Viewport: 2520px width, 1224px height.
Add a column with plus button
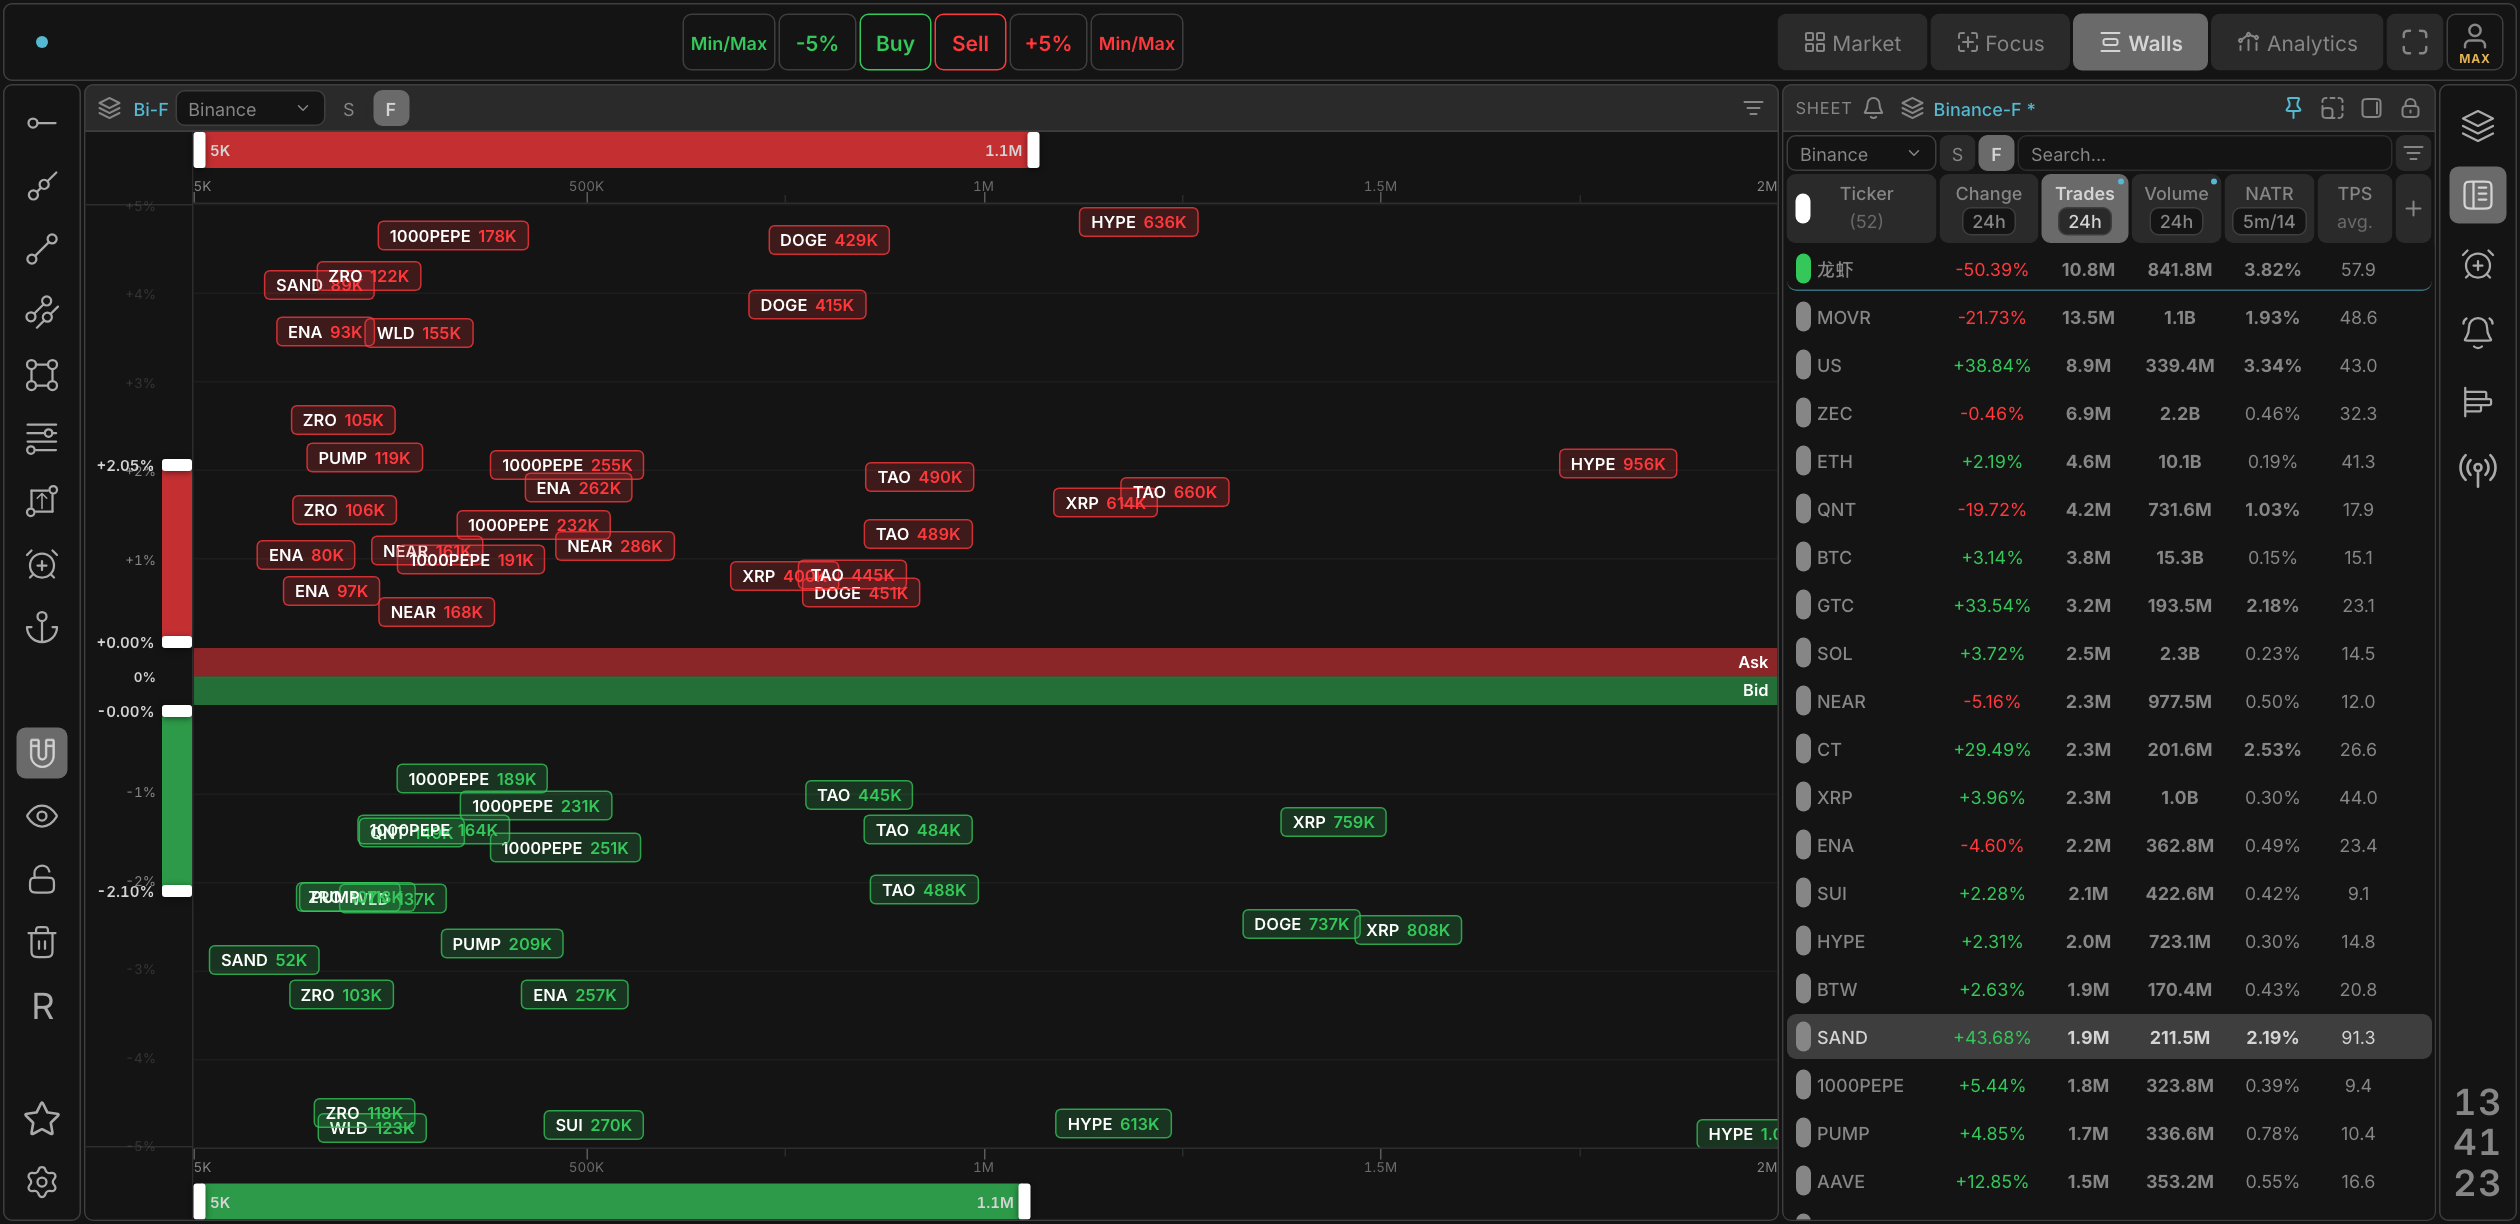point(2413,208)
